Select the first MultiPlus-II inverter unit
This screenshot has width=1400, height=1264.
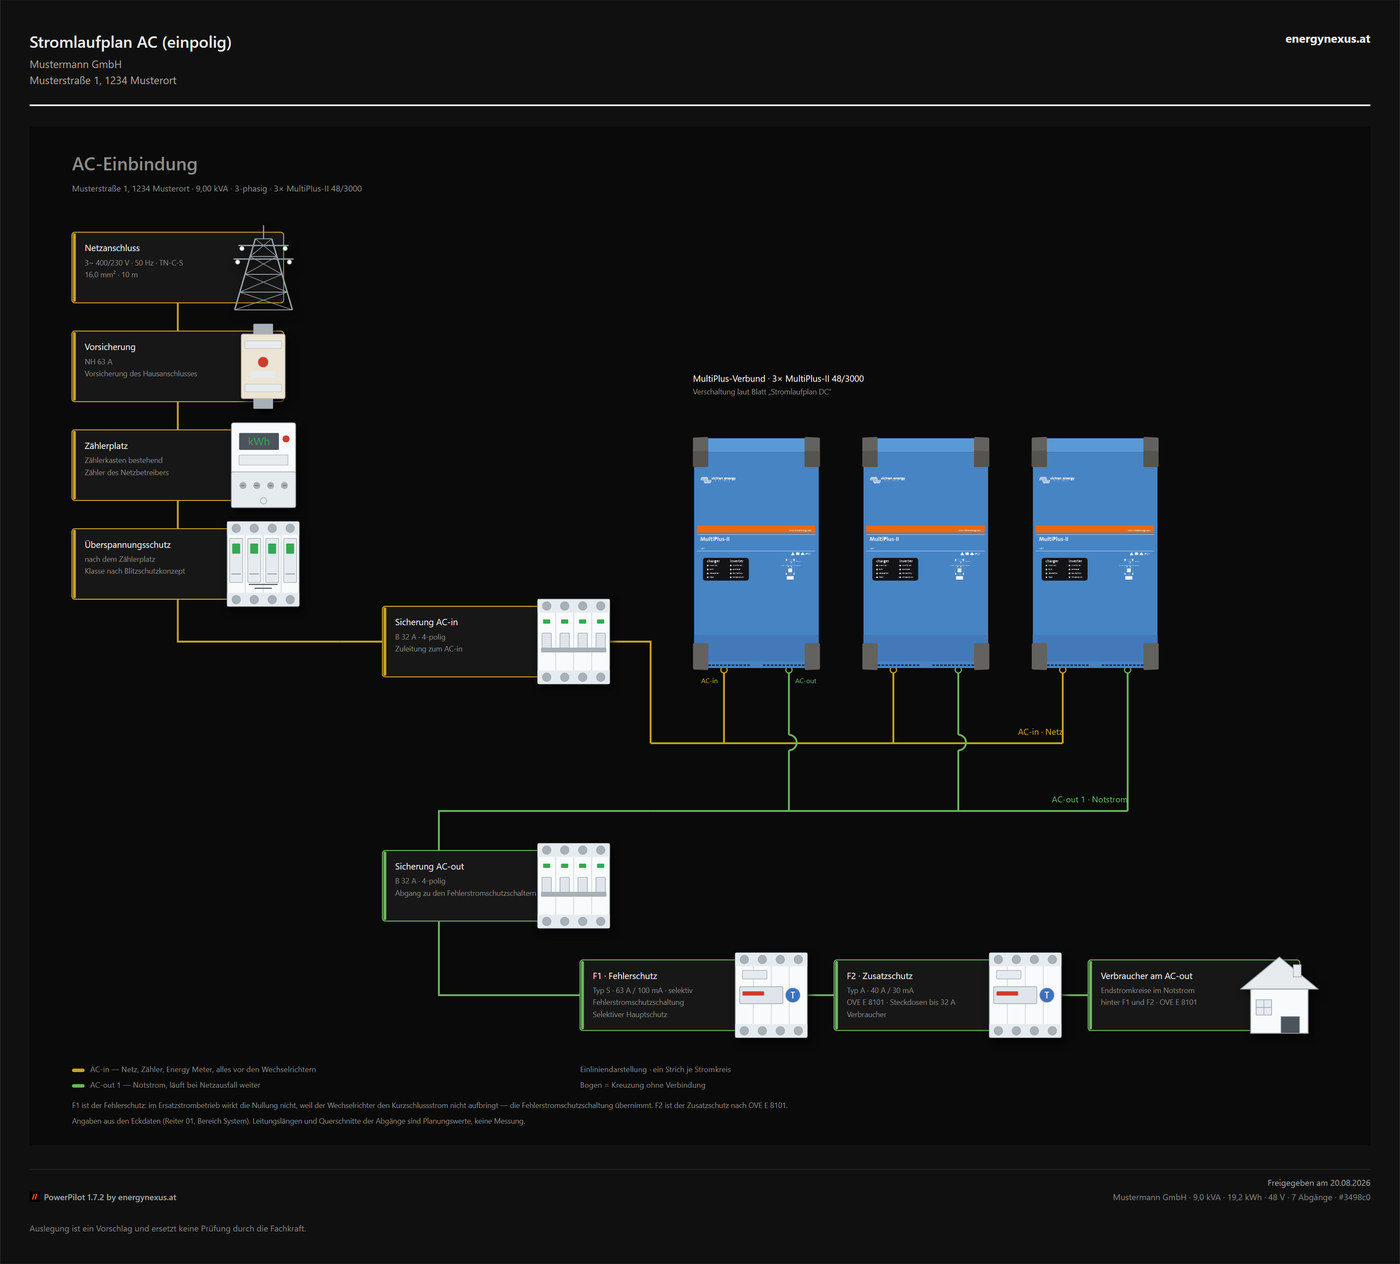click(756, 553)
